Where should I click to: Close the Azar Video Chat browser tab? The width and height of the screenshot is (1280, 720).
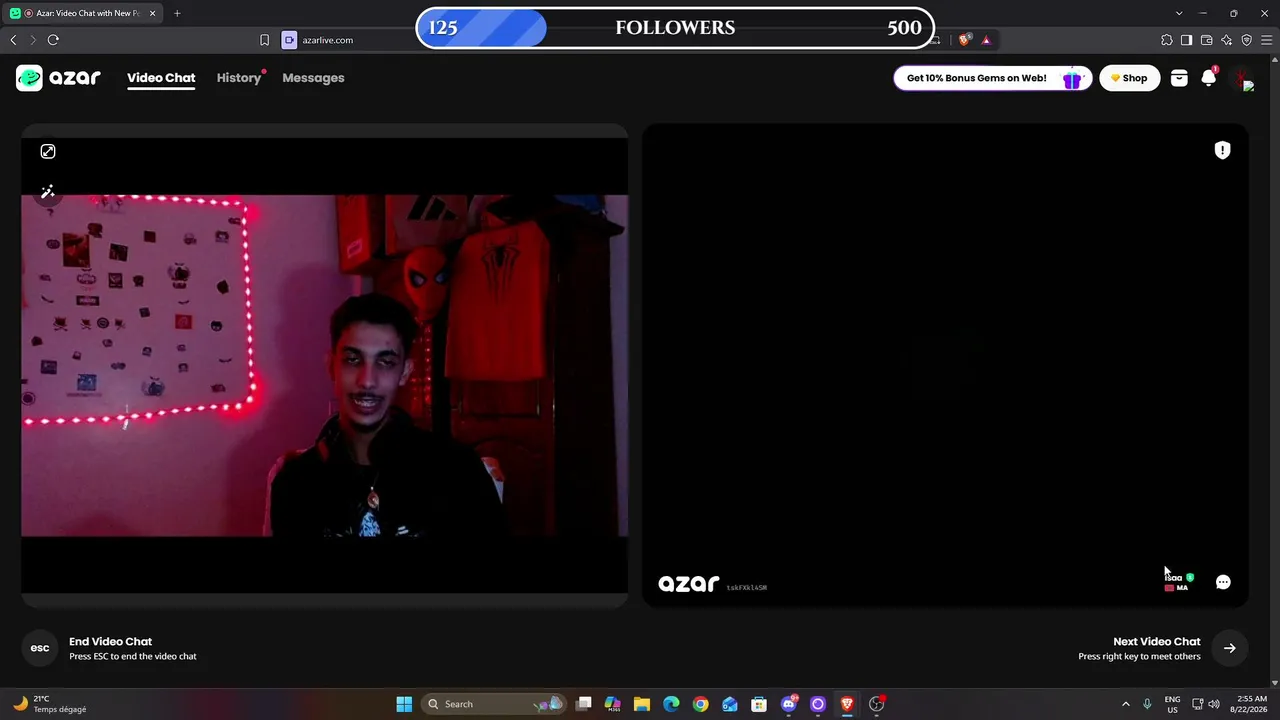152,13
